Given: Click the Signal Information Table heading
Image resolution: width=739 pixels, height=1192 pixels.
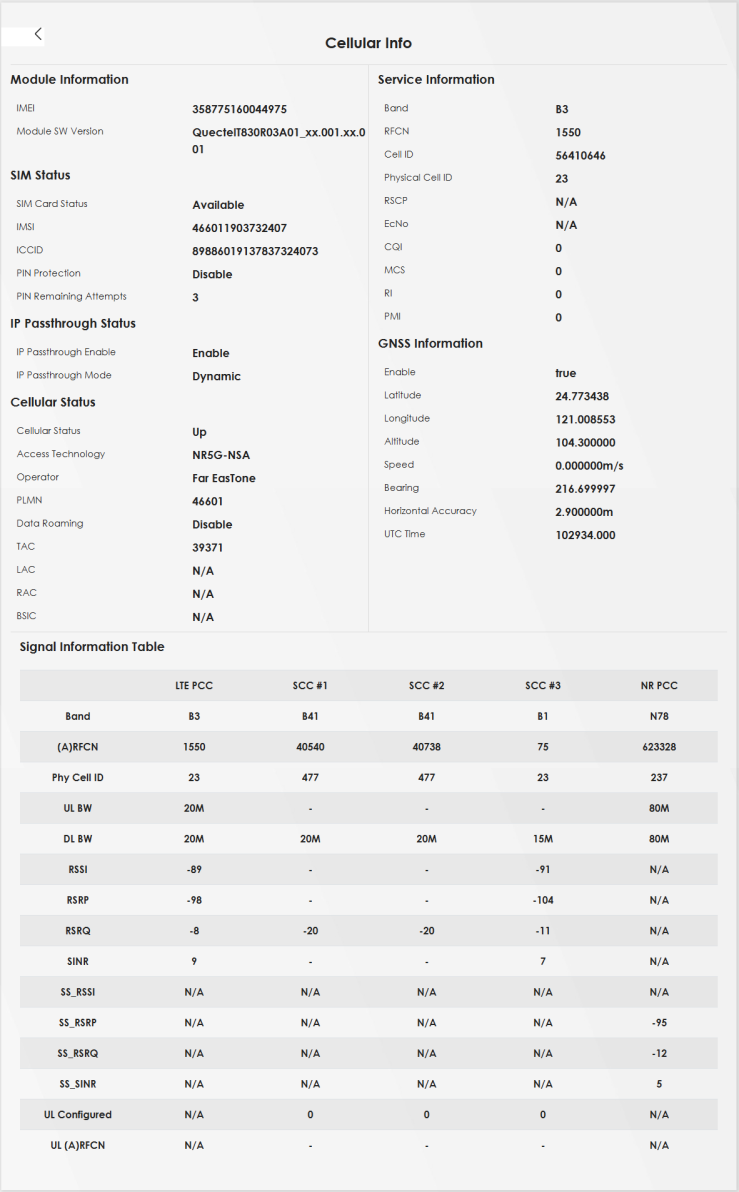Looking at the screenshot, I should tap(92, 647).
